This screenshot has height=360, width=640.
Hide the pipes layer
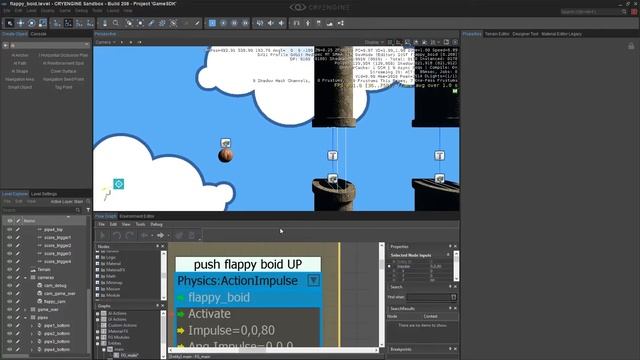click(9, 317)
